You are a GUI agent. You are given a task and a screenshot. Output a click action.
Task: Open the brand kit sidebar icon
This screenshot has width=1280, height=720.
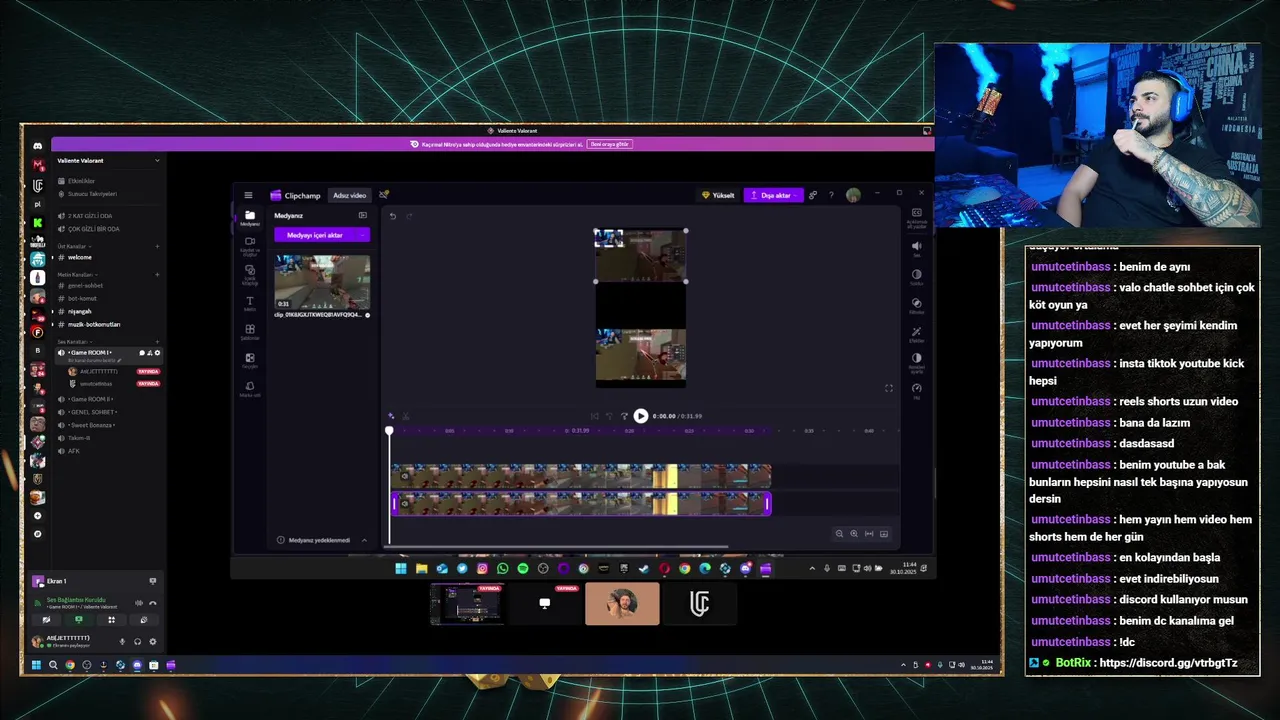250,388
